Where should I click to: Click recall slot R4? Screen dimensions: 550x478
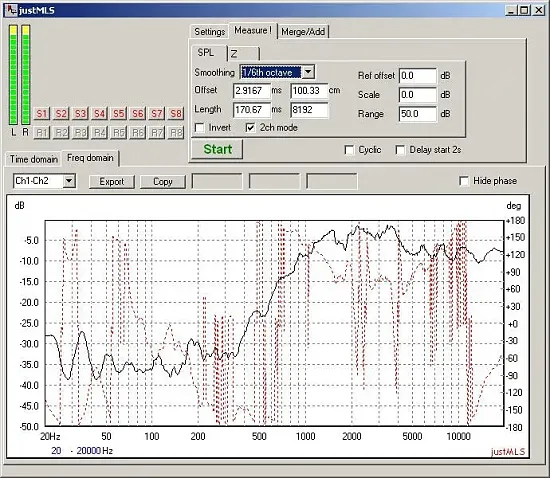coord(99,133)
